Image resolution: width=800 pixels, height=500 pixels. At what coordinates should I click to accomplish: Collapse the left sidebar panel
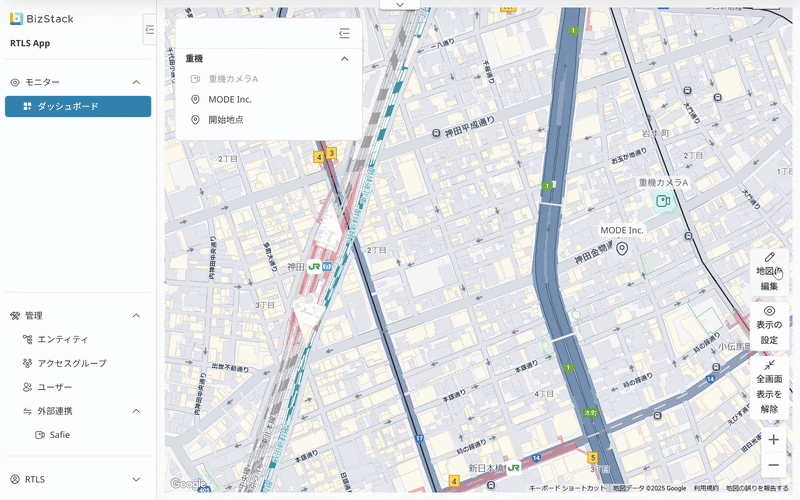point(149,29)
